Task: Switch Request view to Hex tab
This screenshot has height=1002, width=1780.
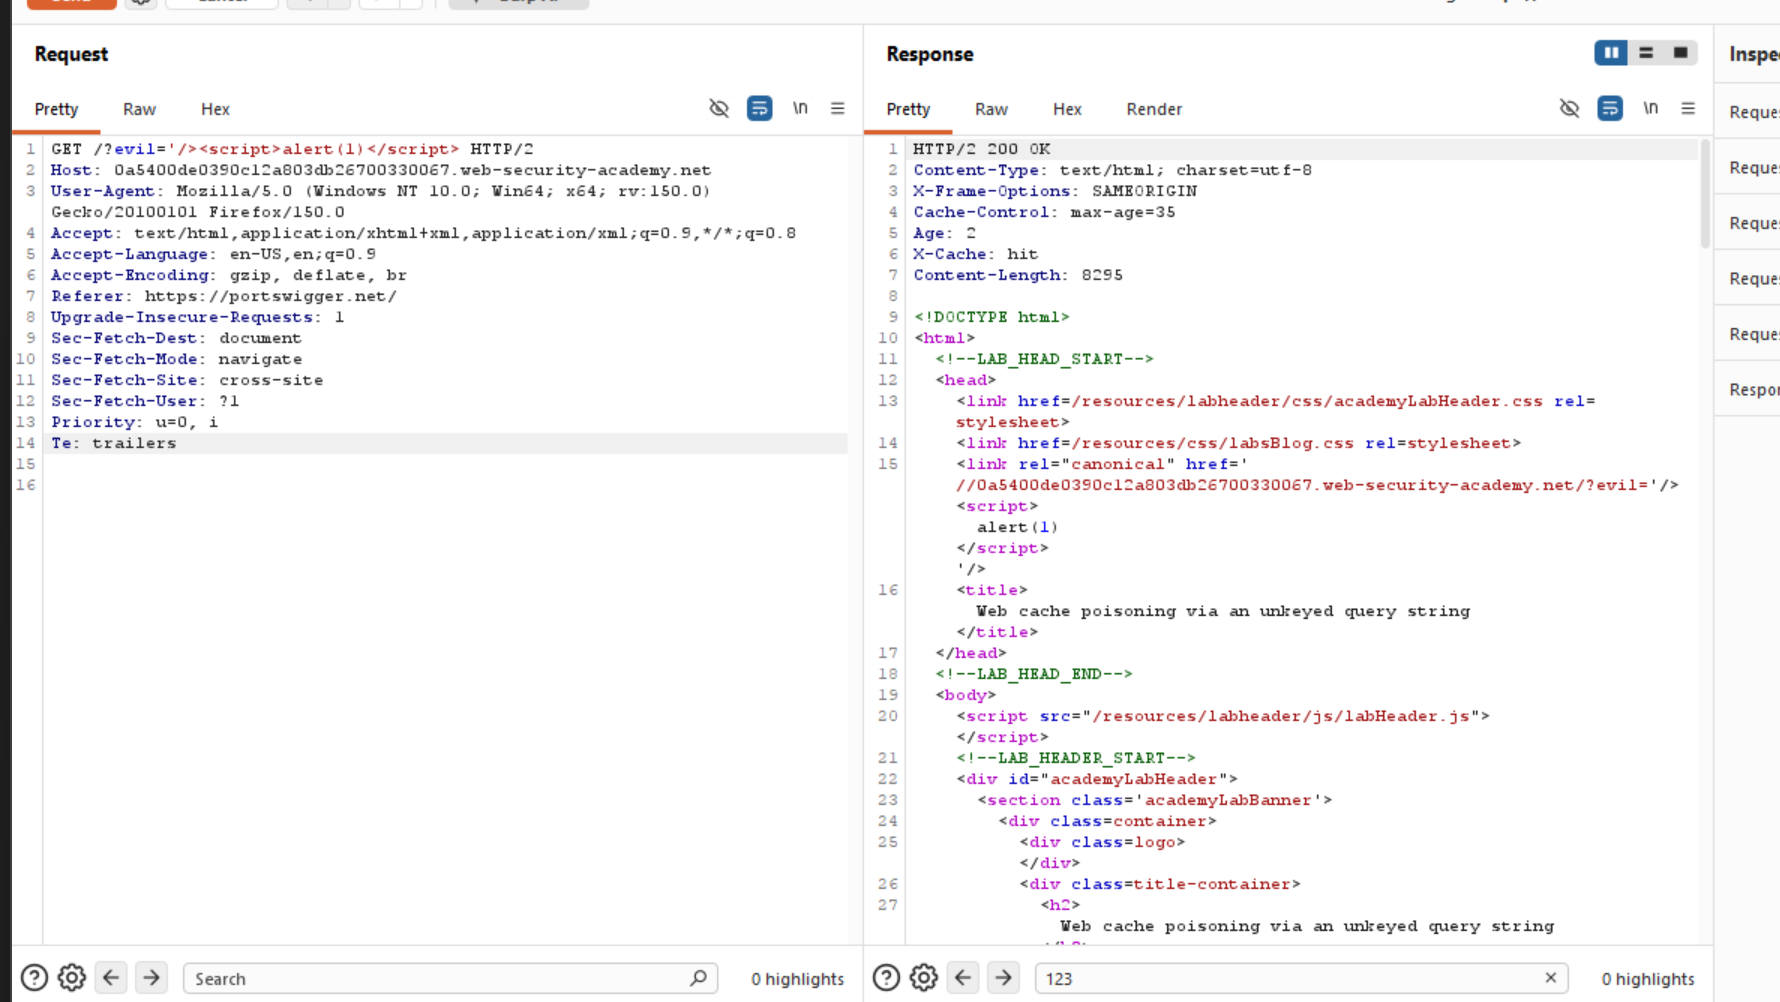Action: [215, 109]
